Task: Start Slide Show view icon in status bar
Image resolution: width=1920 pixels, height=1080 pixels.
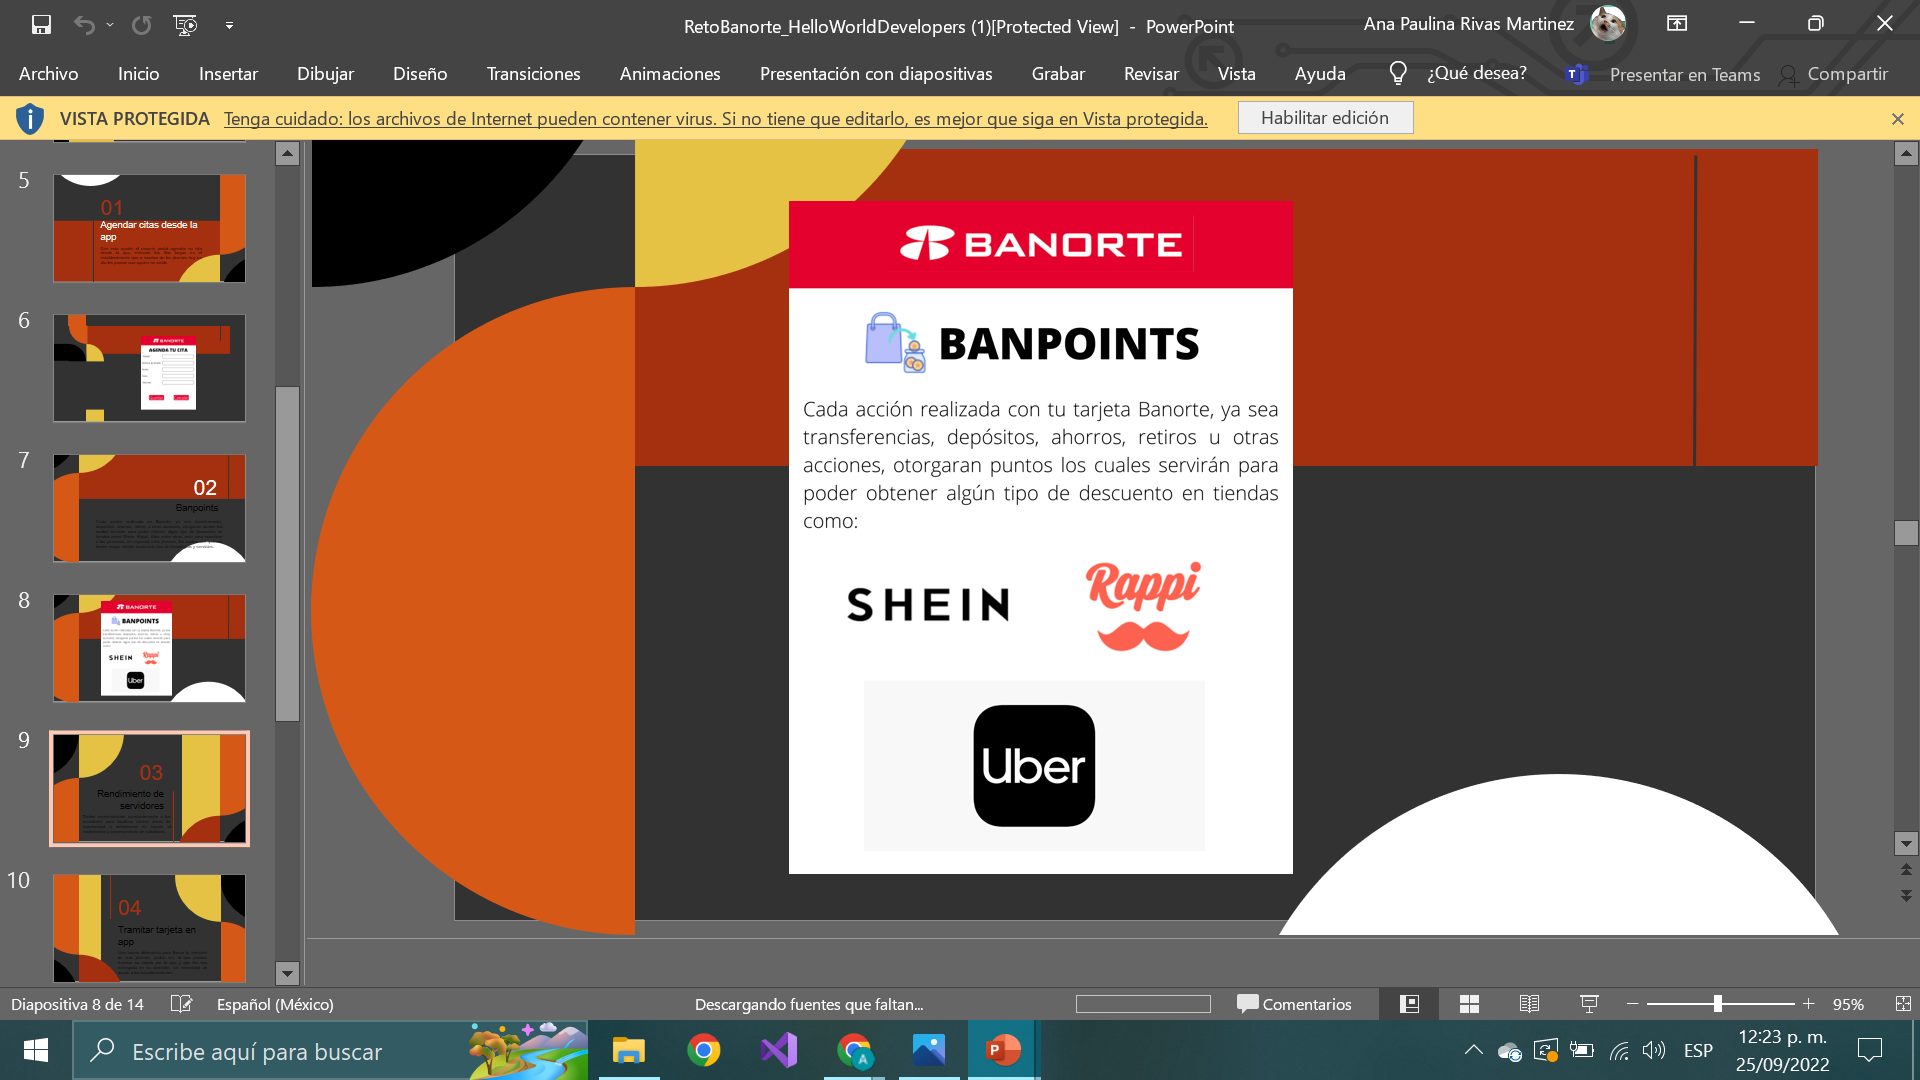Action: pyautogui.click(x=1589, y=1004)
